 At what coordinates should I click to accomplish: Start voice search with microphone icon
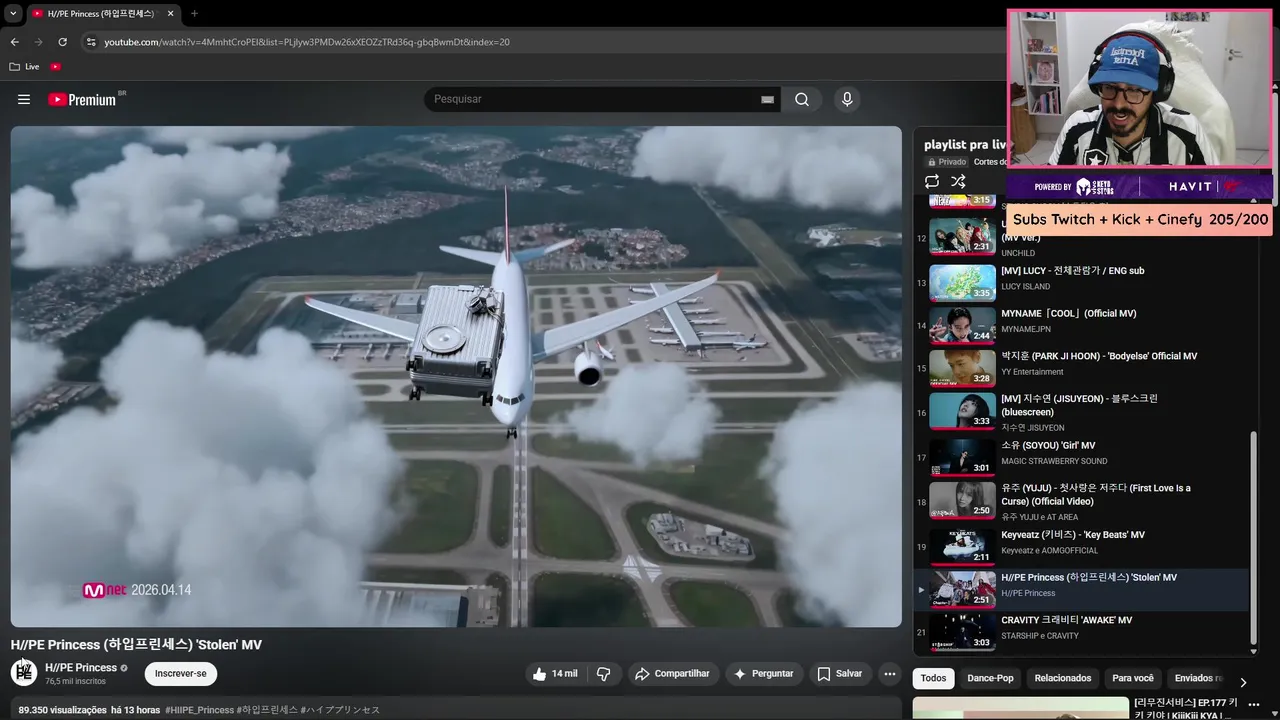point(847,99)
